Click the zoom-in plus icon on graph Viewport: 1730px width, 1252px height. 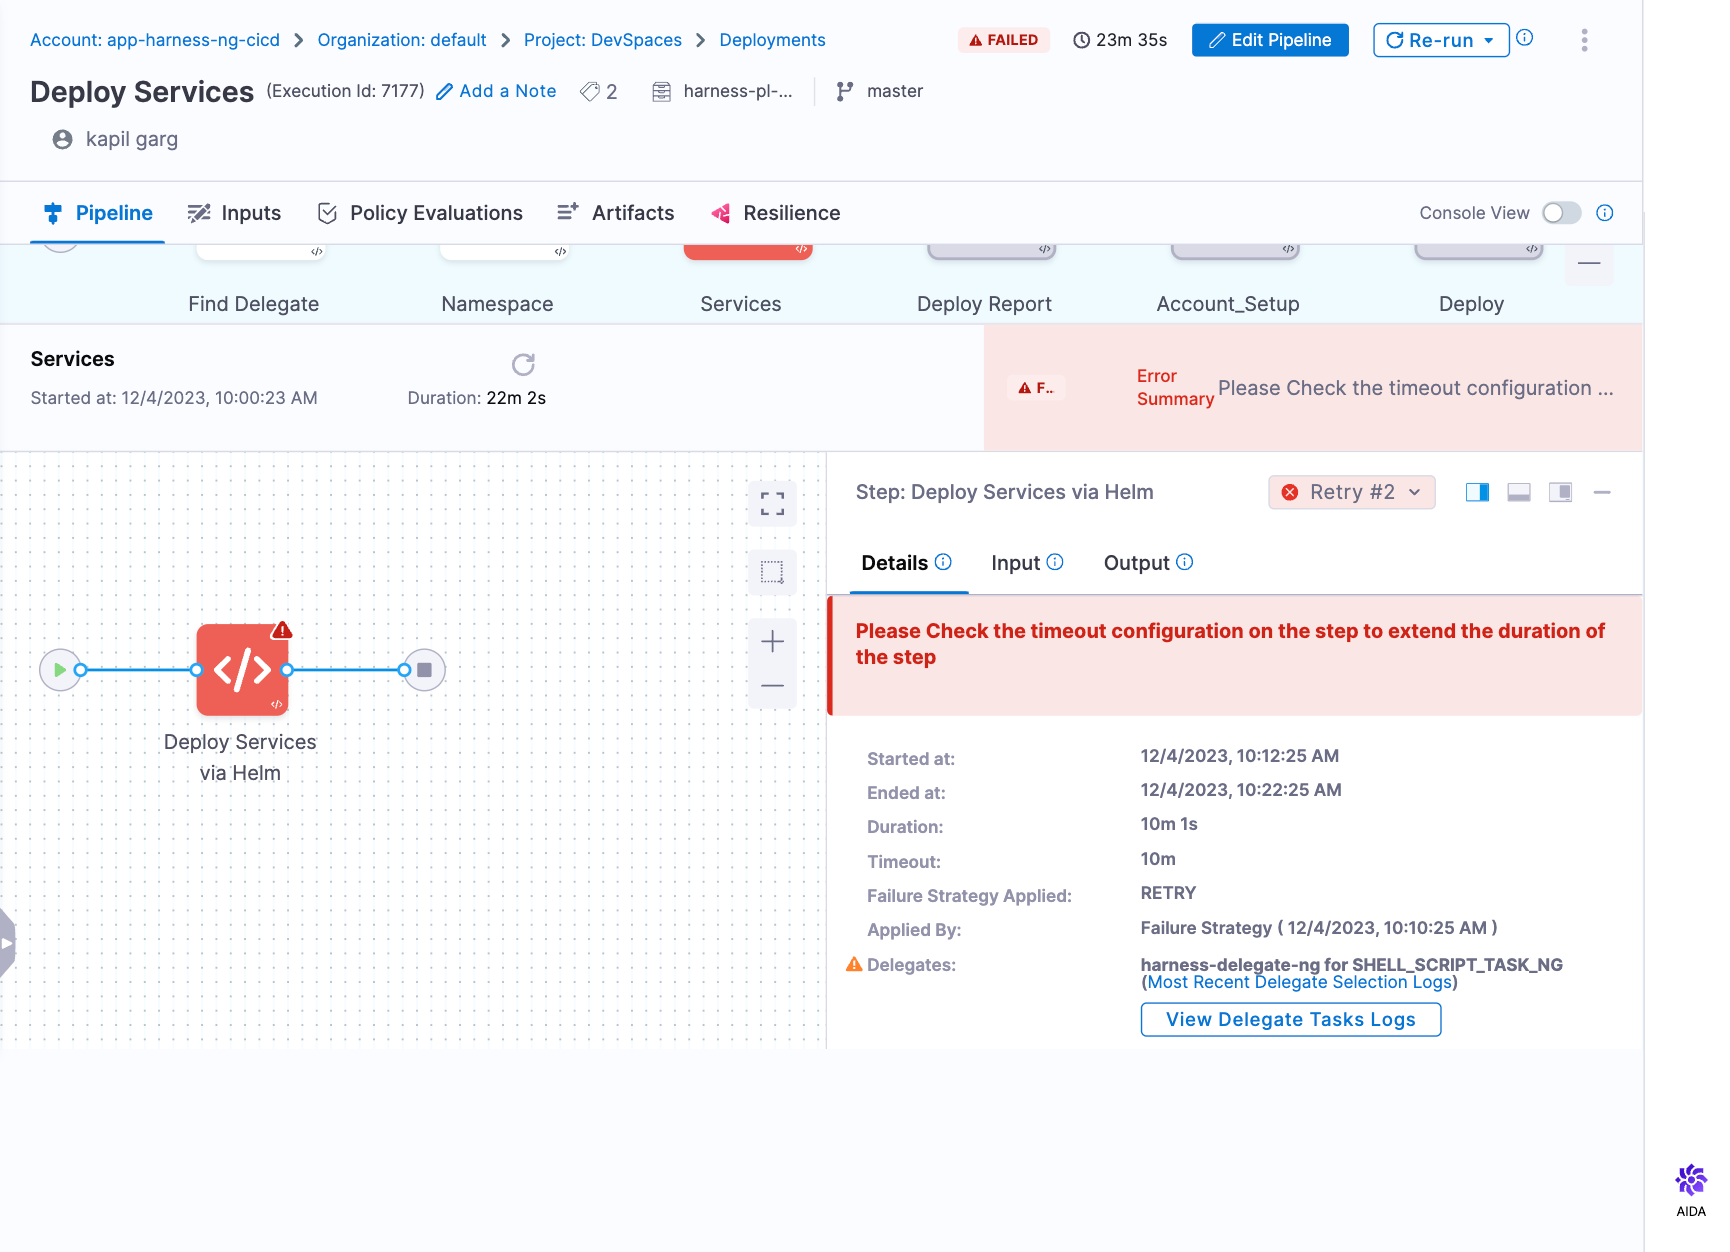772,641
